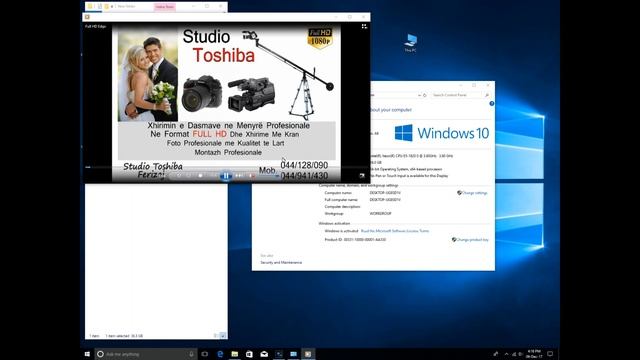Toggle full screen in media player

point(362,176)
